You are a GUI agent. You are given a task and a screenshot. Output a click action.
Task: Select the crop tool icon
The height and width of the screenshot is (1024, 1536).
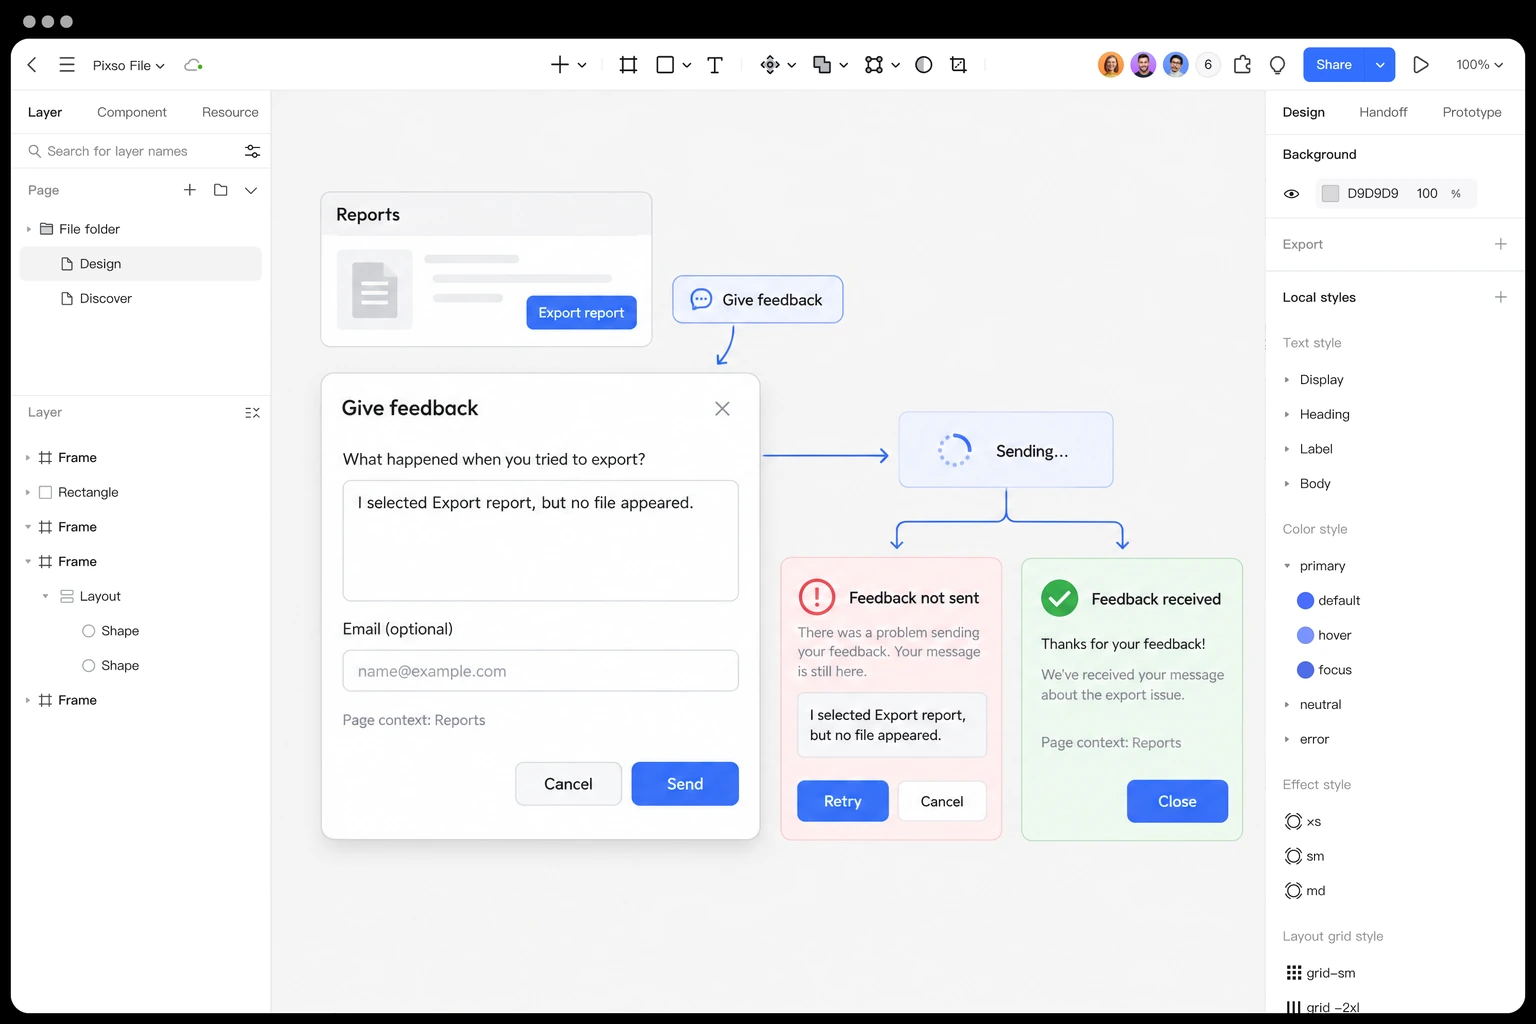coord(958,65)
